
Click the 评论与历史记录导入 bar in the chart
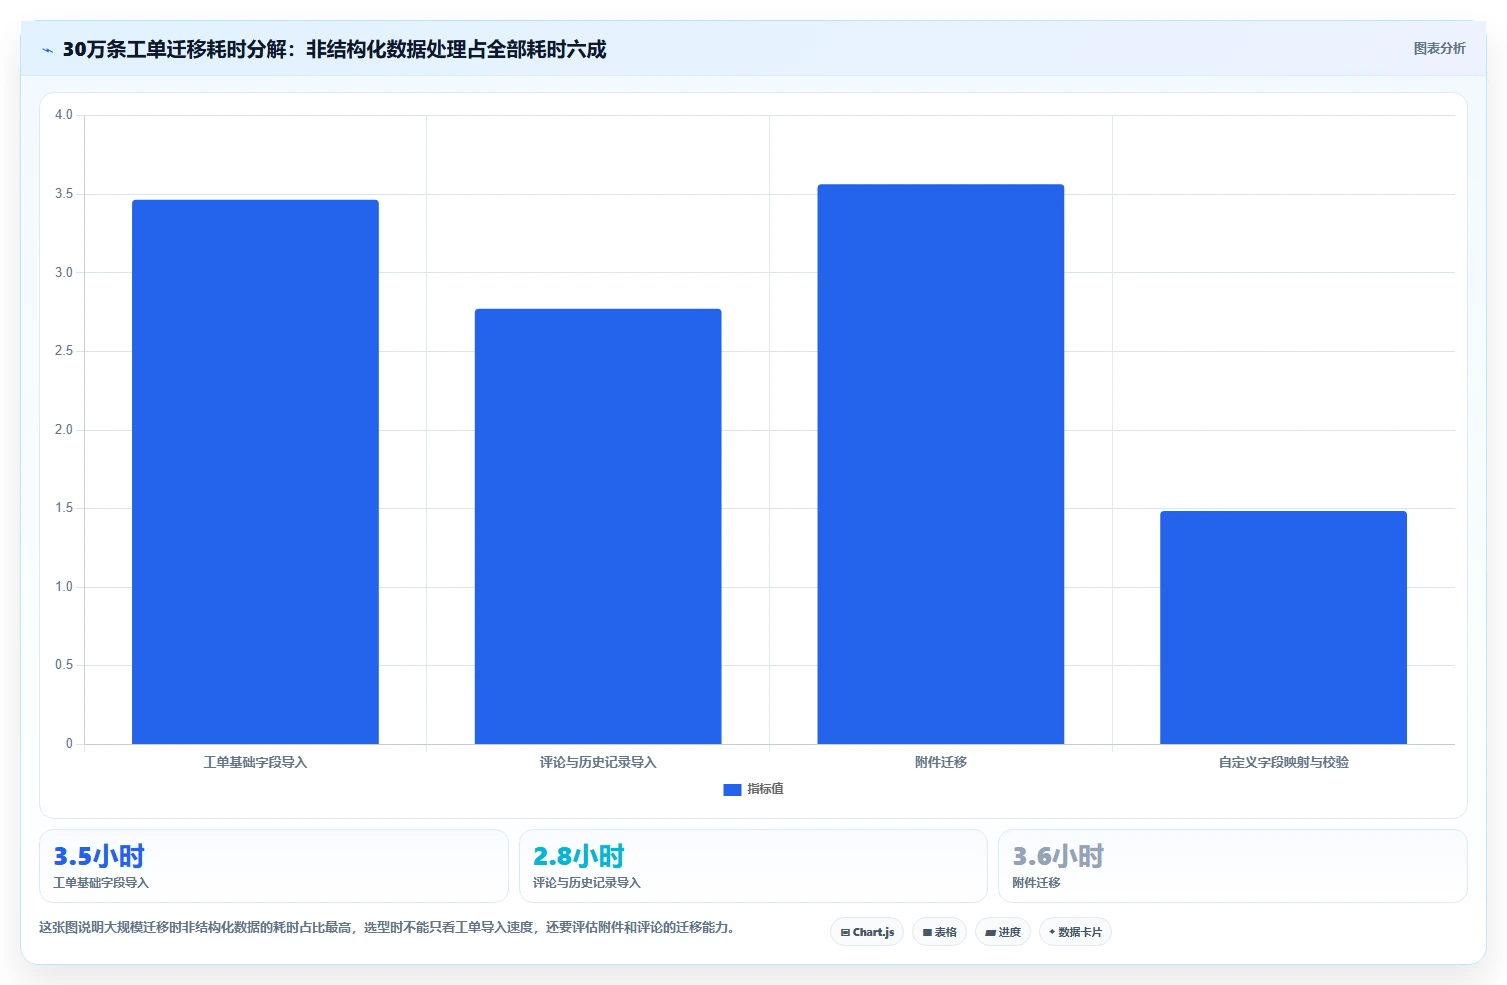(598, 526)
